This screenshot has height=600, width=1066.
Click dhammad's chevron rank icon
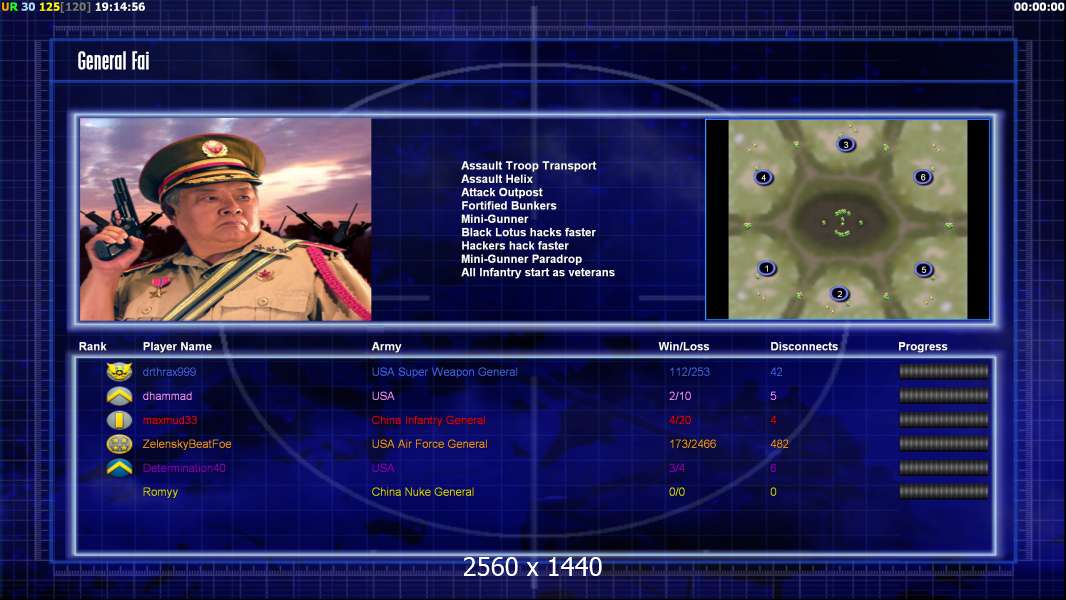(119, 395)
